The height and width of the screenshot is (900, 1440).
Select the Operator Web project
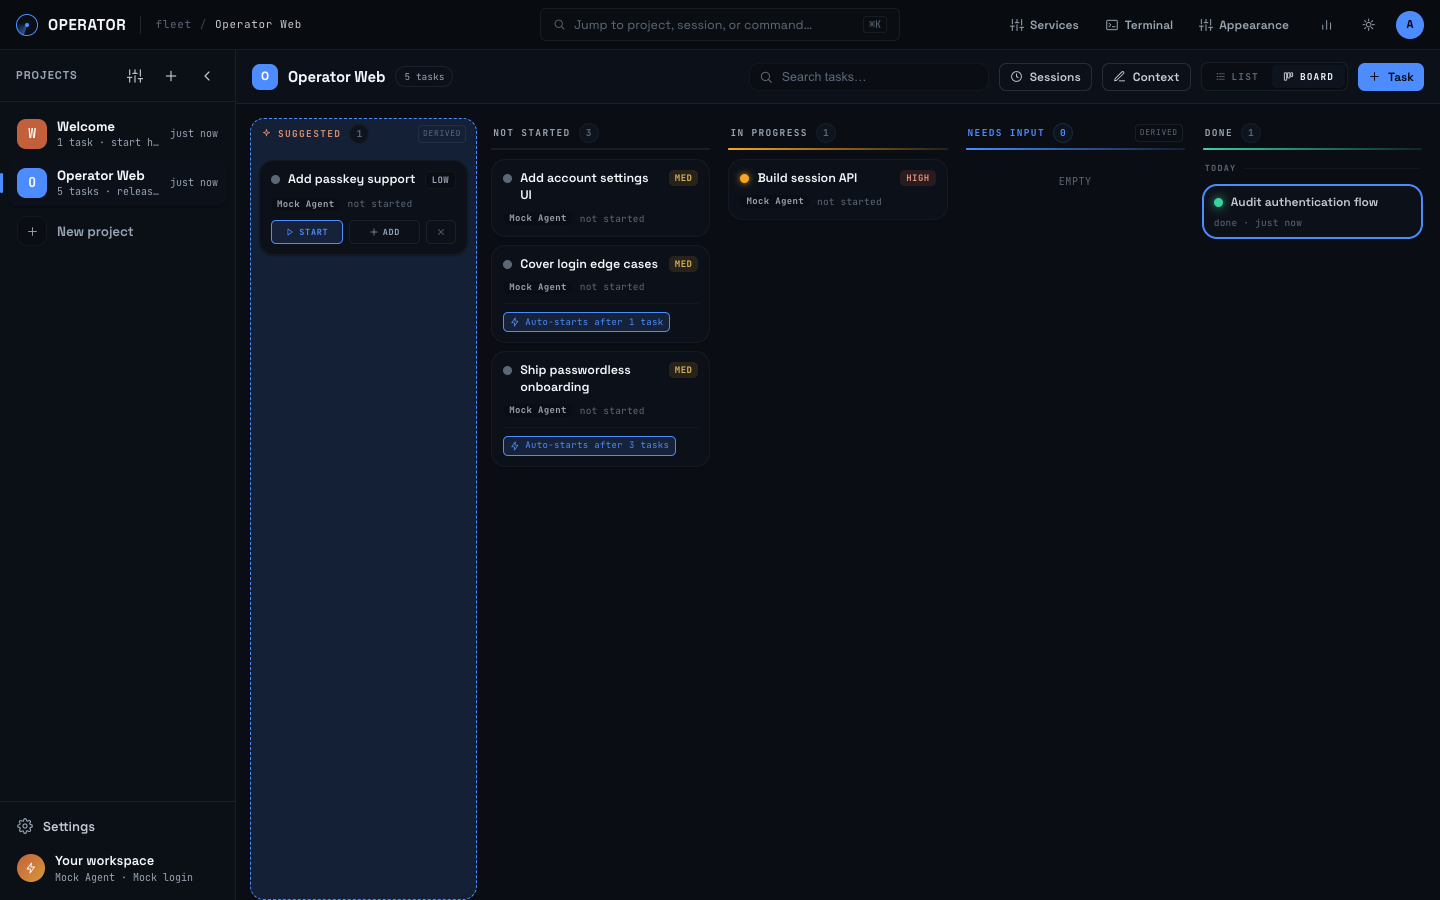point(118,183)
